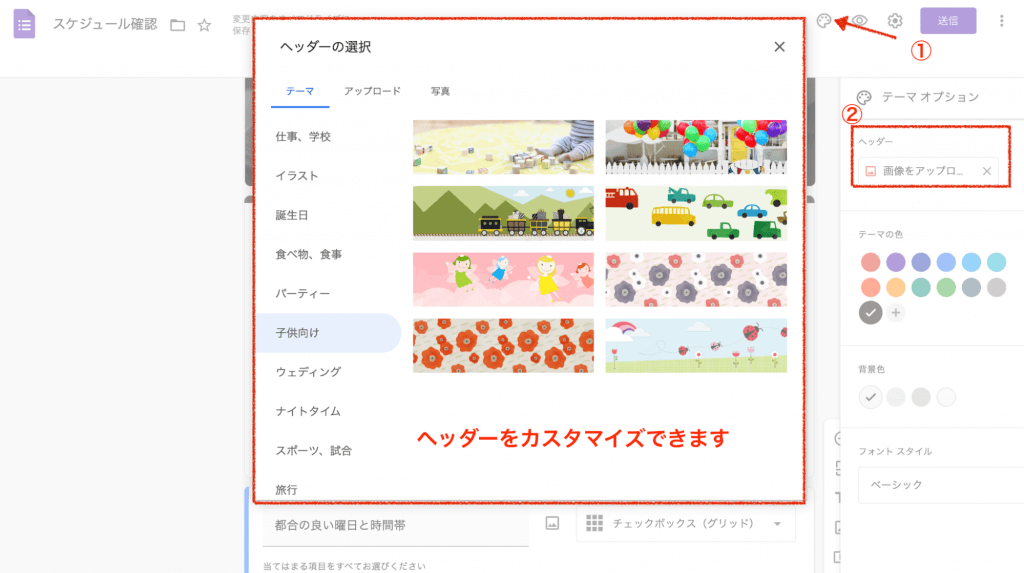Open form settings gear icon
This screenshot has width=1024, height=573.
(x=895, y=21)
